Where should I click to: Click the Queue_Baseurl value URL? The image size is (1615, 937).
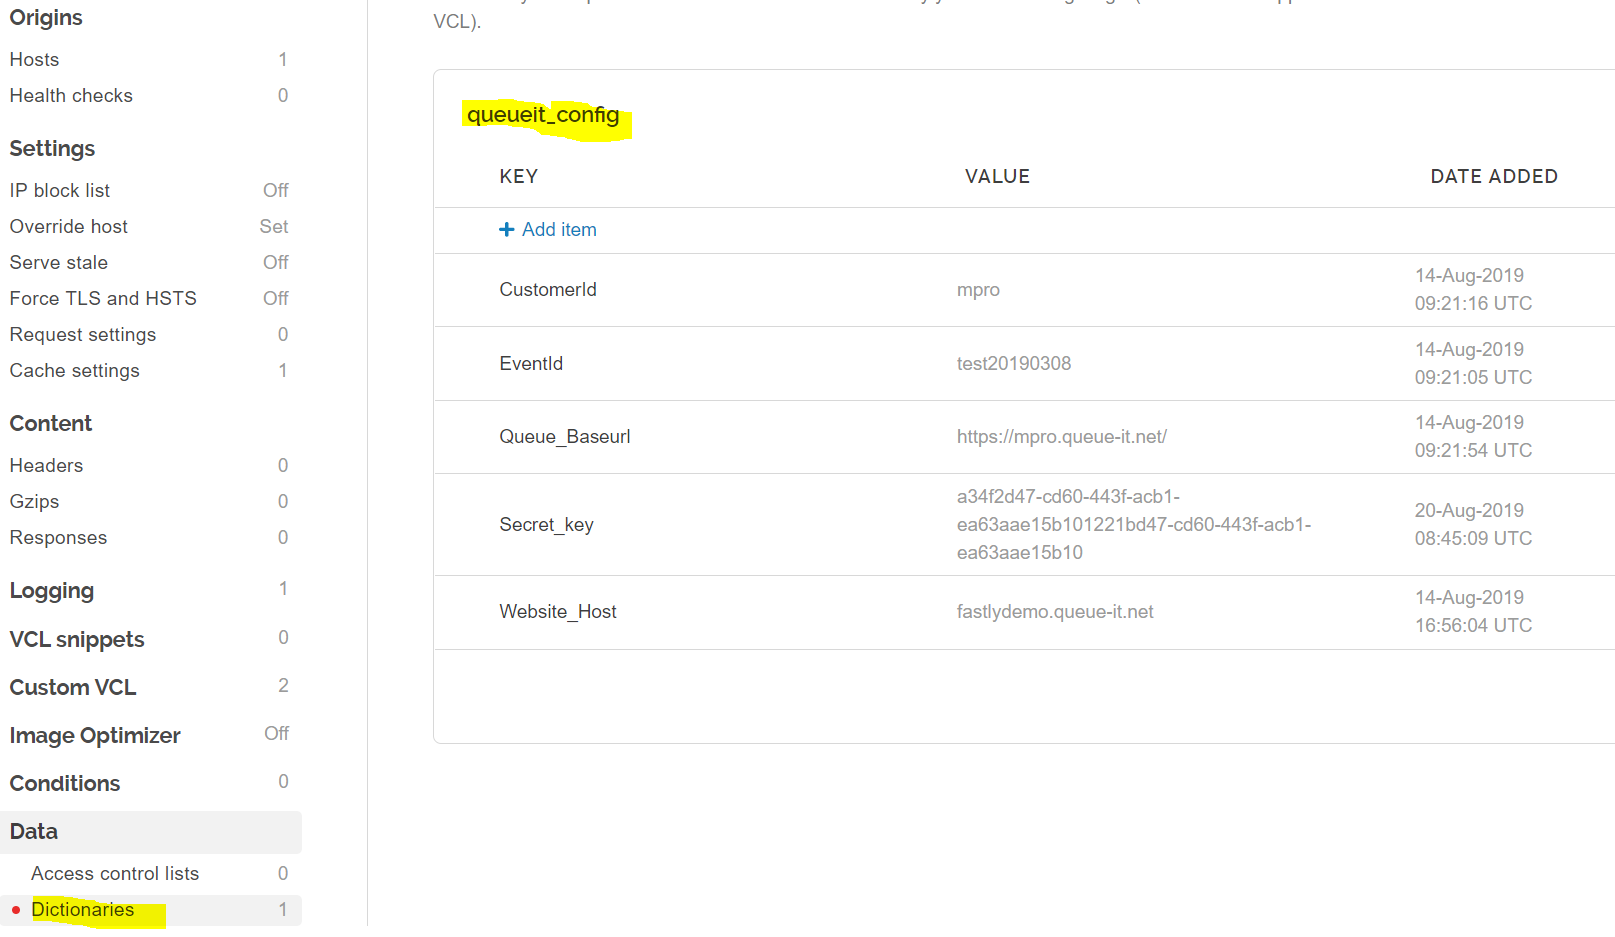point(1061,437)
